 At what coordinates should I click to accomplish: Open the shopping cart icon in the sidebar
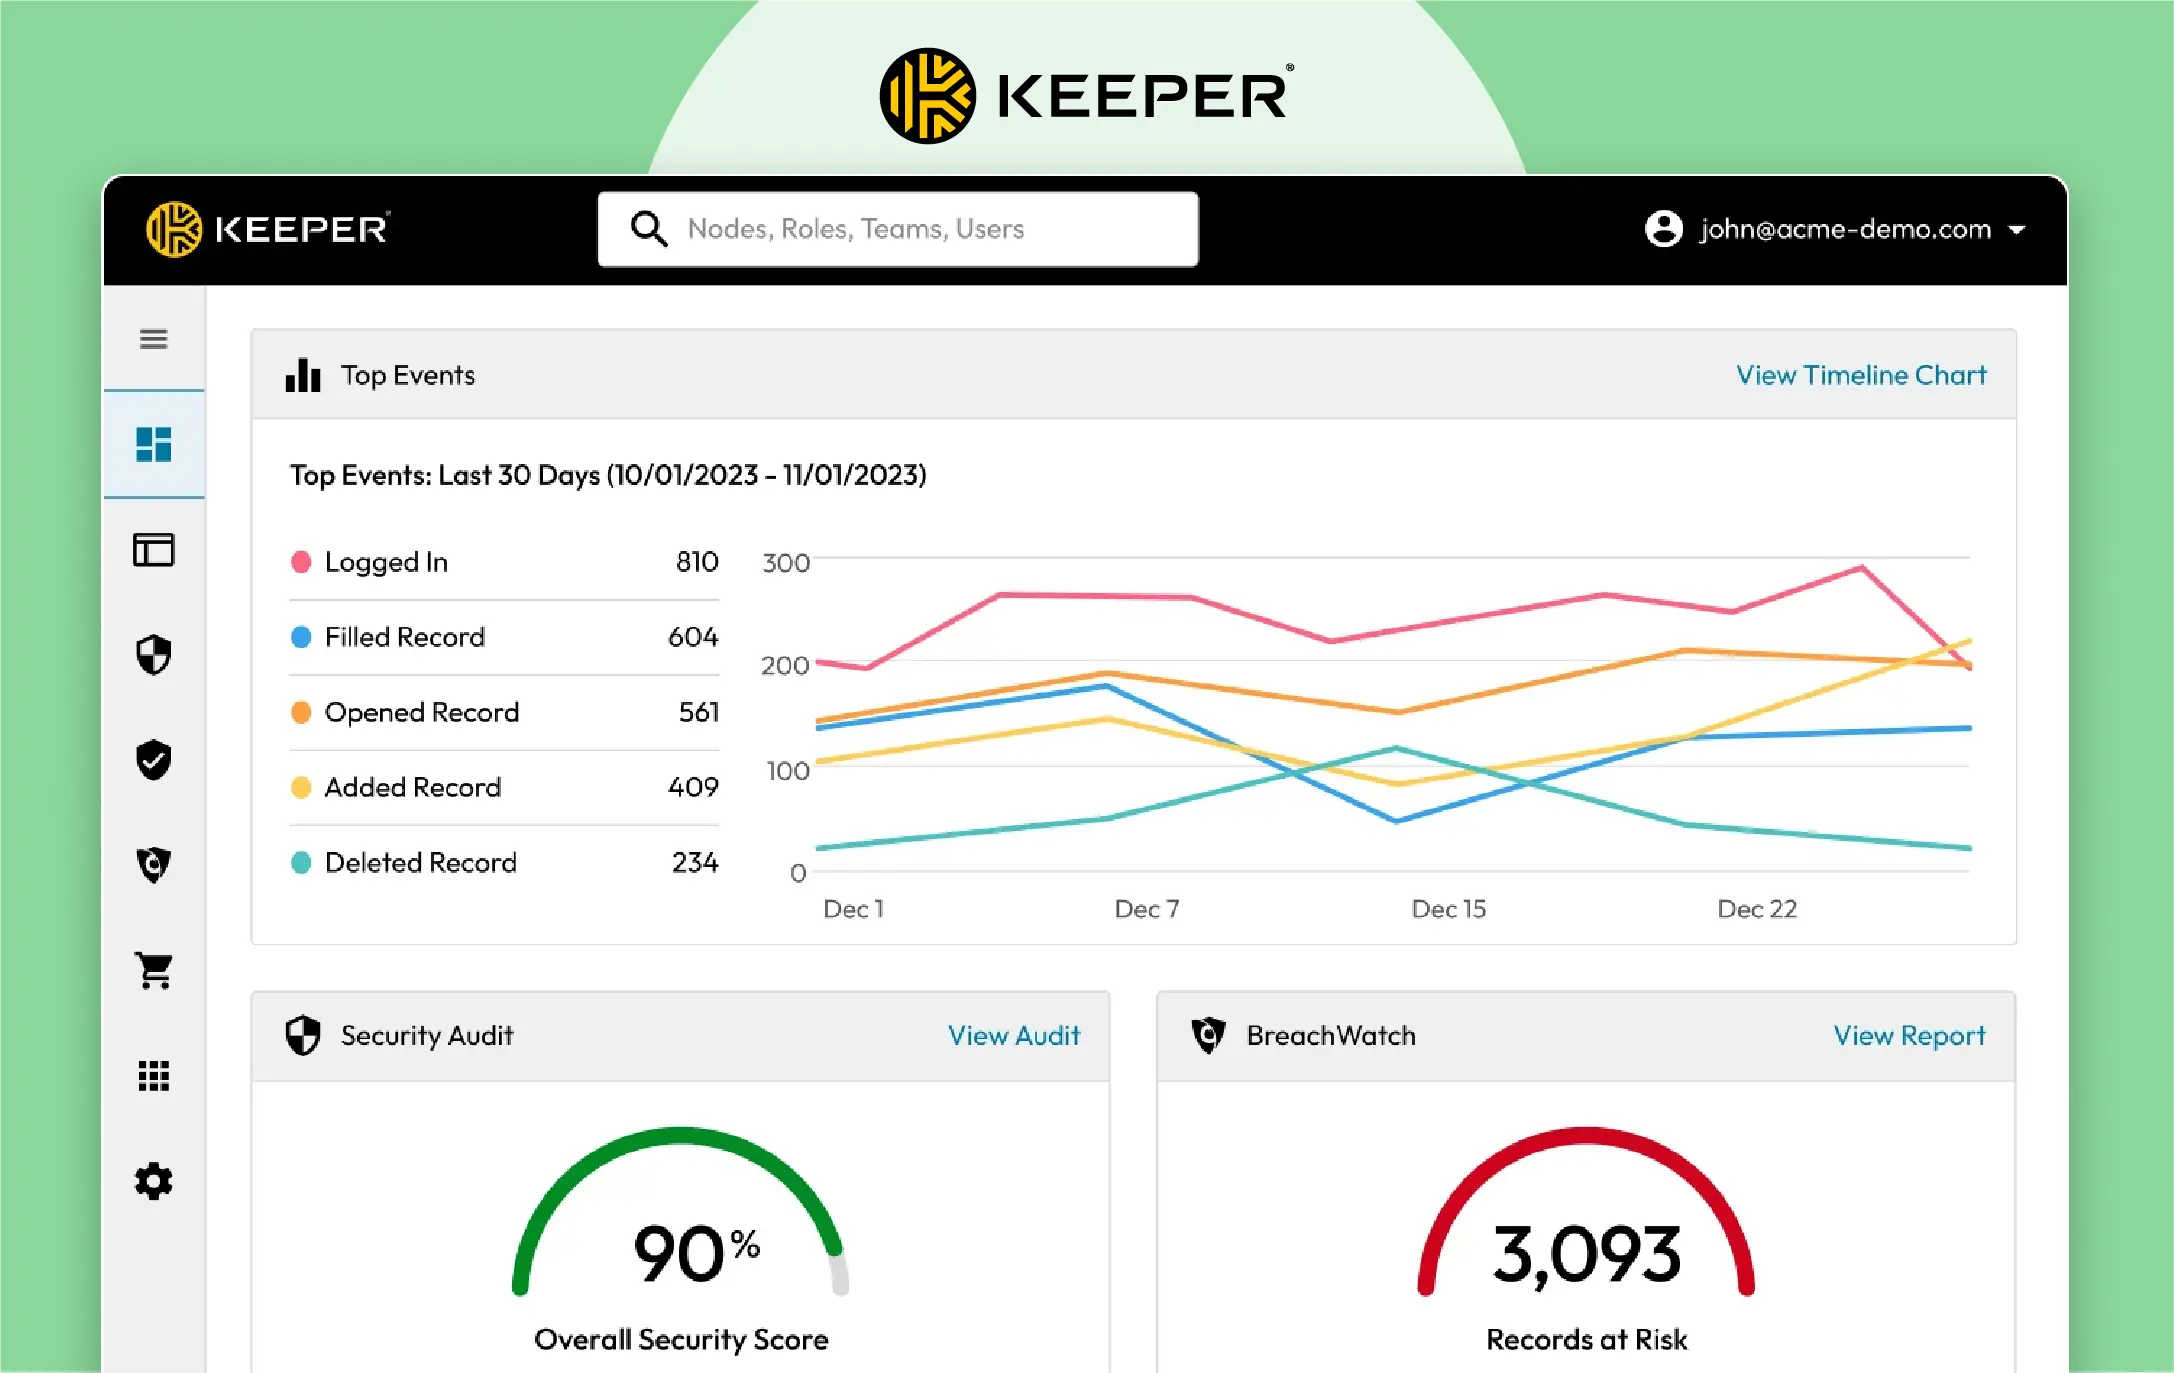pos(154,970)
